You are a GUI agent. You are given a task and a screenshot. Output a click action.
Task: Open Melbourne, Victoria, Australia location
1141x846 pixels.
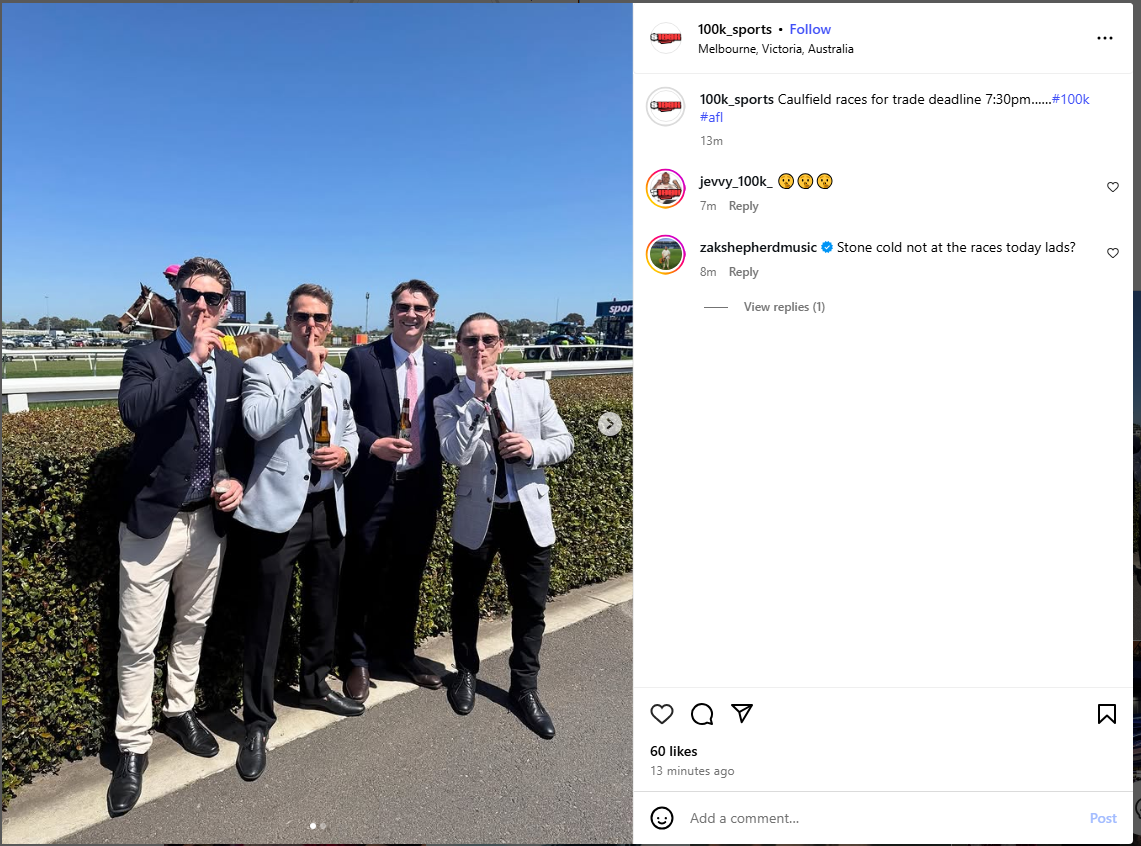(776, 49)
